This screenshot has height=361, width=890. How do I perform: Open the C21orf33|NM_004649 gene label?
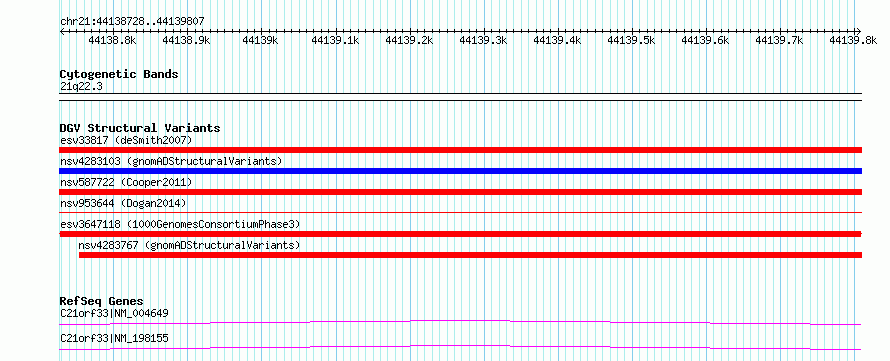point(114,313)
